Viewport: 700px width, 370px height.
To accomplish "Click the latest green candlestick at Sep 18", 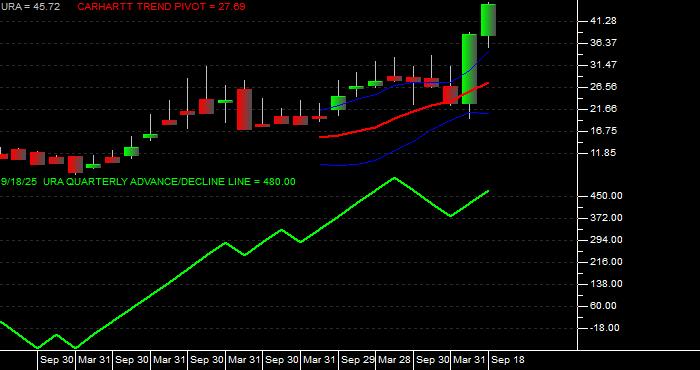I will (x=488, y=20).
